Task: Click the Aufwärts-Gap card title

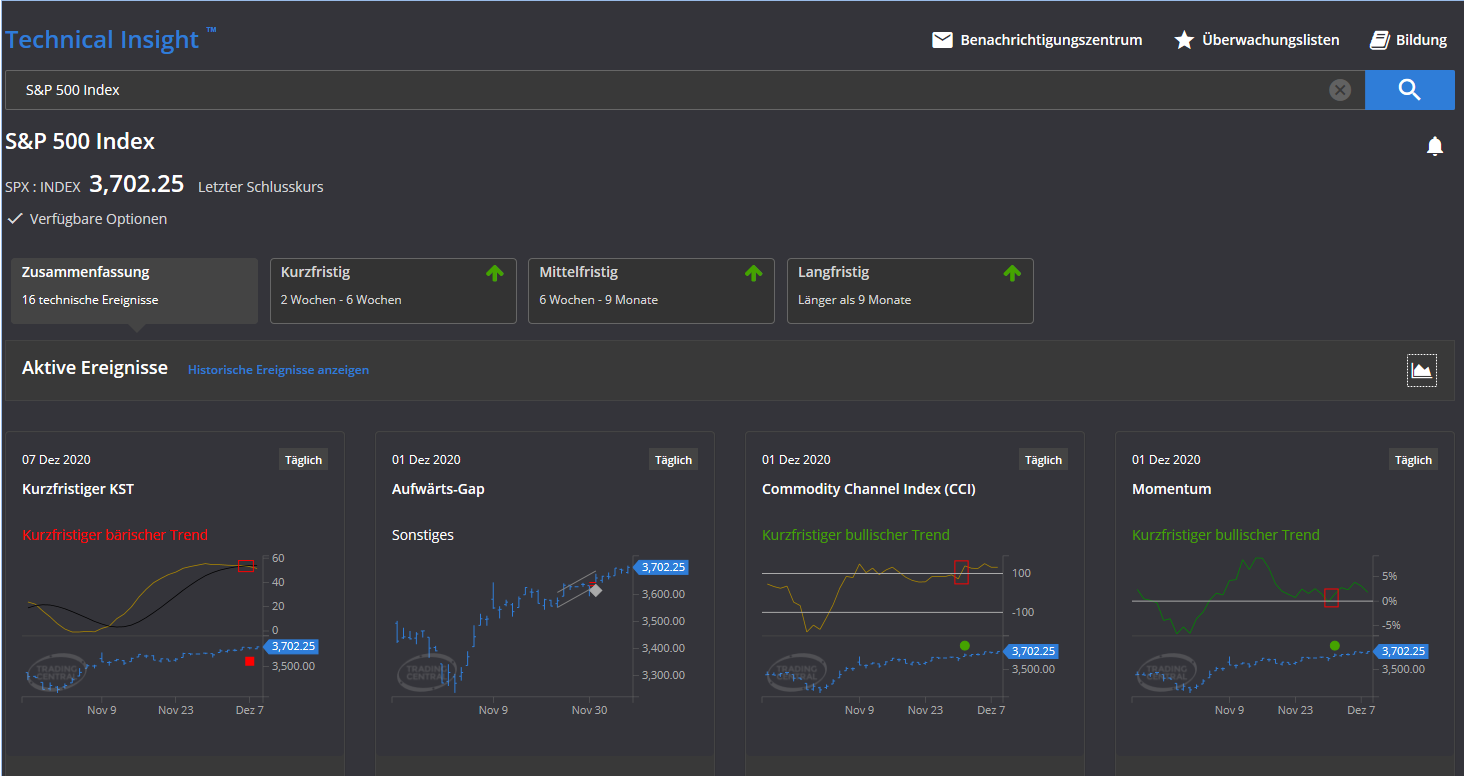Action: (438, 489)
